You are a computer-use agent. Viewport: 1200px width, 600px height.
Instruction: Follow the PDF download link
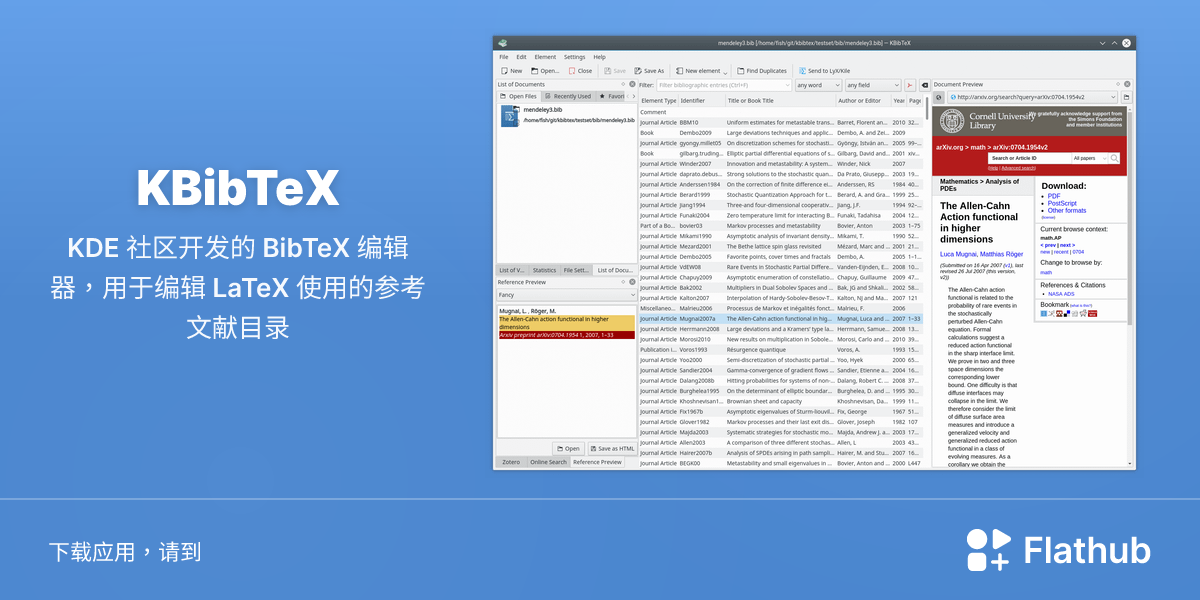pos(1054,196)
